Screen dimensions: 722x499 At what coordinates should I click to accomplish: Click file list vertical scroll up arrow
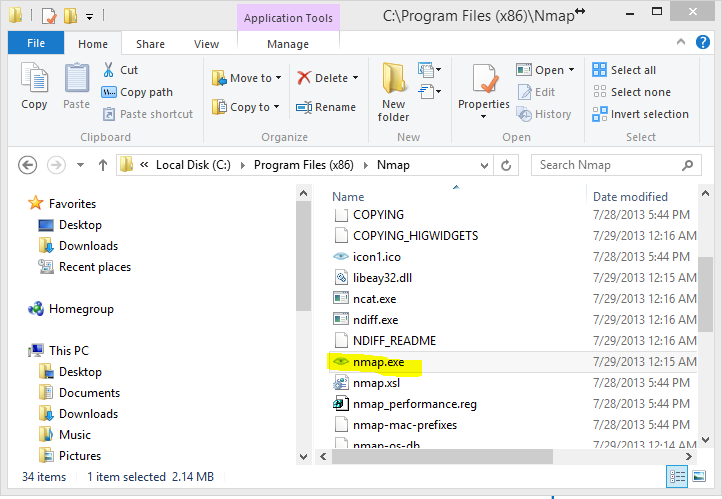705,193
